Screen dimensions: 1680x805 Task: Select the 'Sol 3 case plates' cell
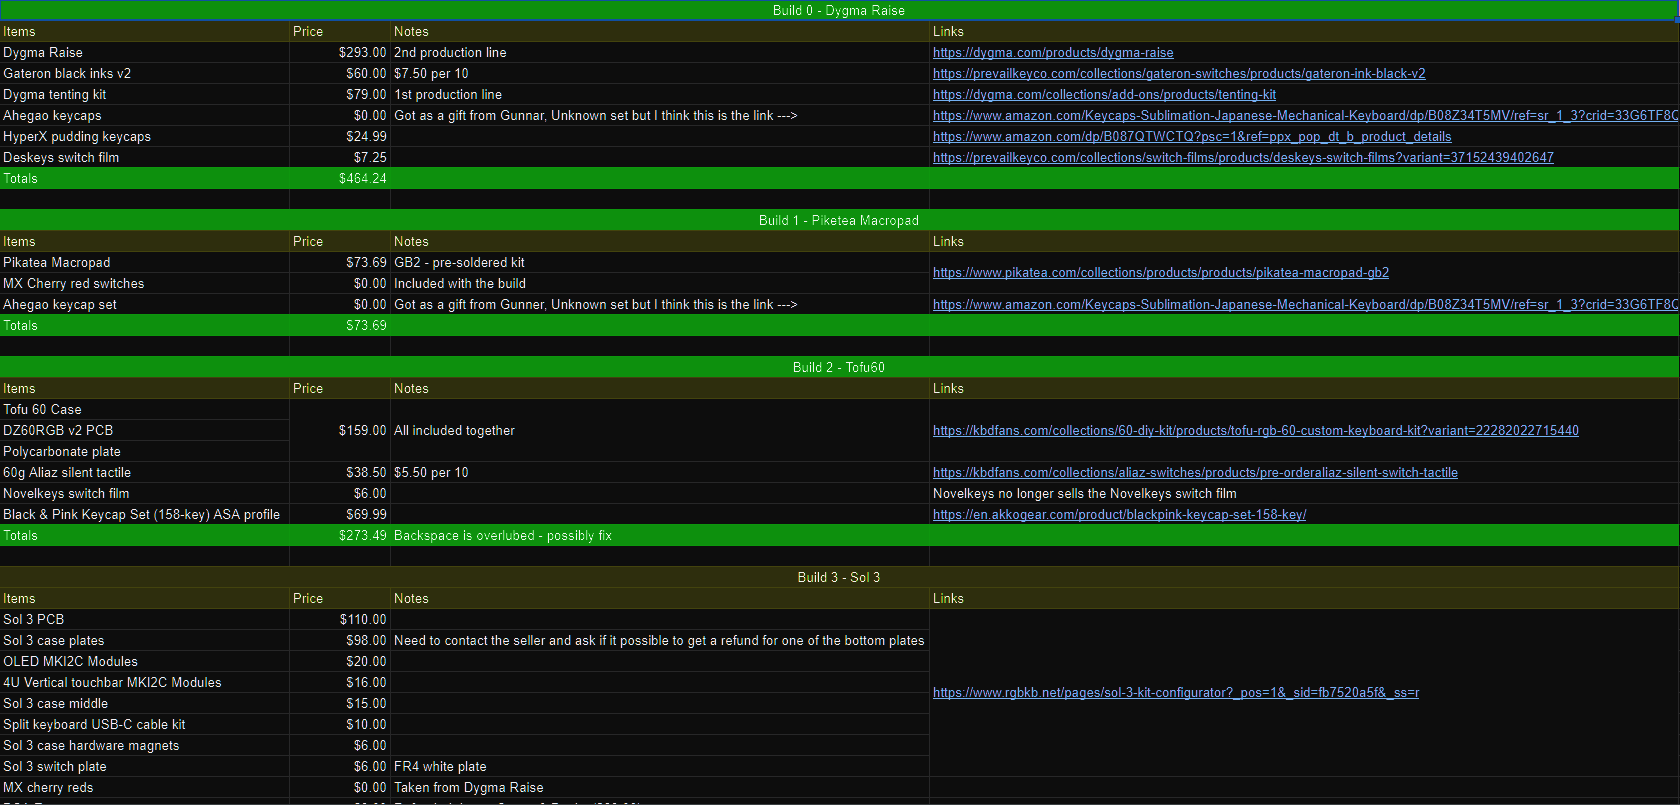tap(145, 641)
